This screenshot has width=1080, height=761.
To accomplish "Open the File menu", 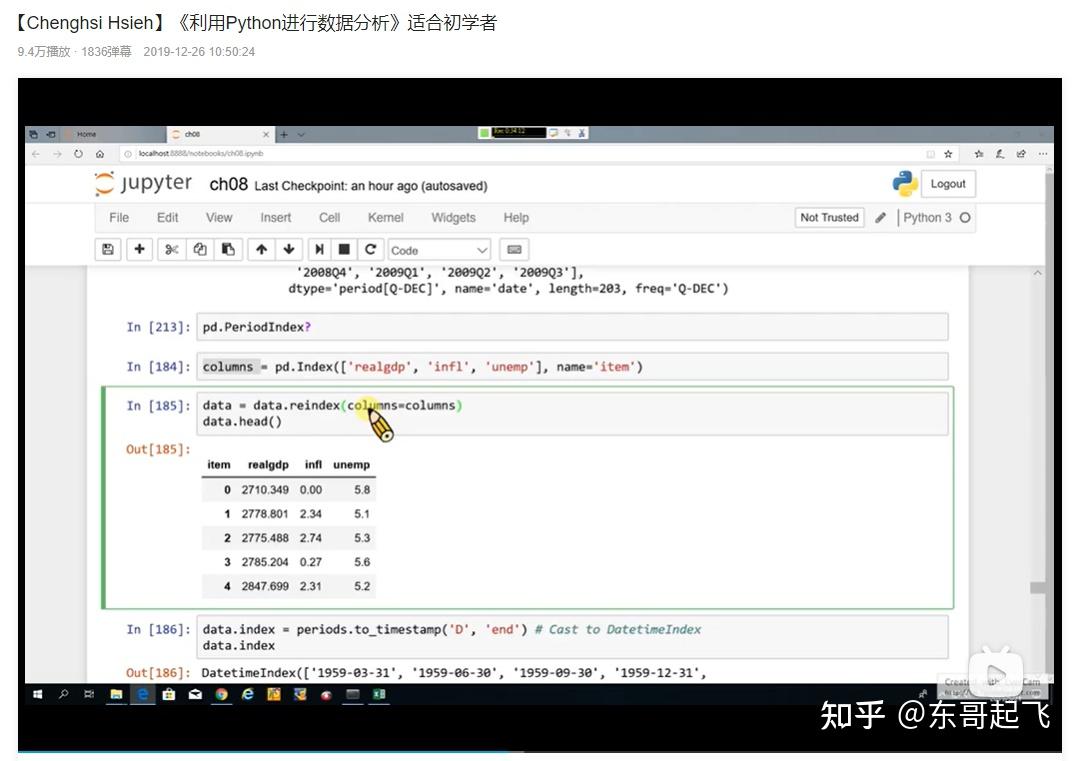I will pos(119,218).
